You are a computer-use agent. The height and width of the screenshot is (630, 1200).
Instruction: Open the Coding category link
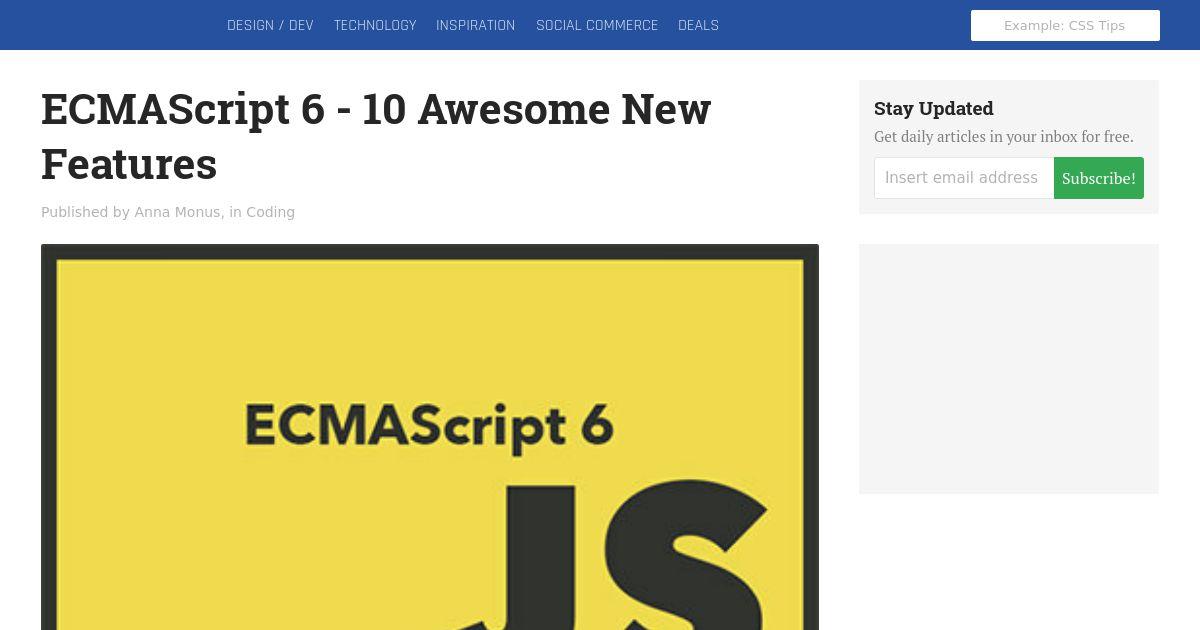(270, 212)
